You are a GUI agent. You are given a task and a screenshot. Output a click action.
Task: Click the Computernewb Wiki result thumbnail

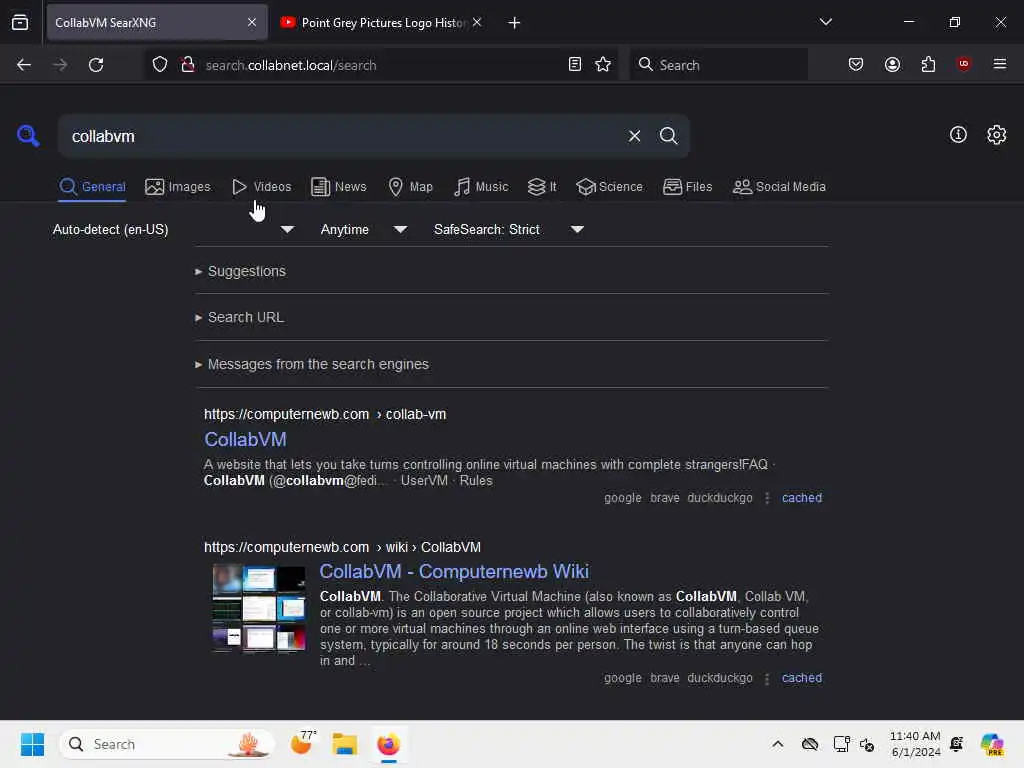259,609
